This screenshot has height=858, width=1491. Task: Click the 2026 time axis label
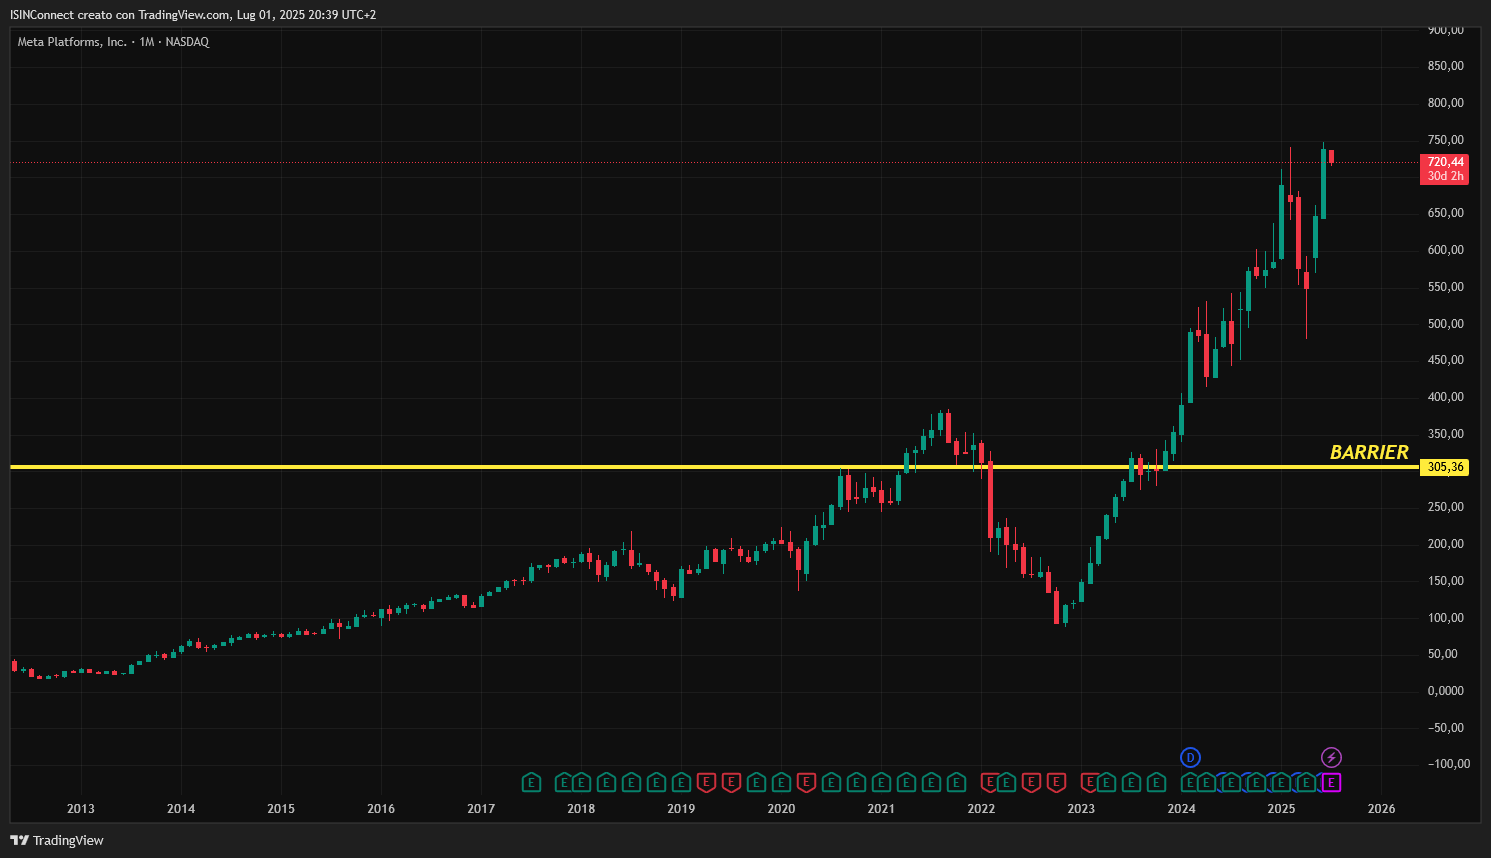[1381, 809]
